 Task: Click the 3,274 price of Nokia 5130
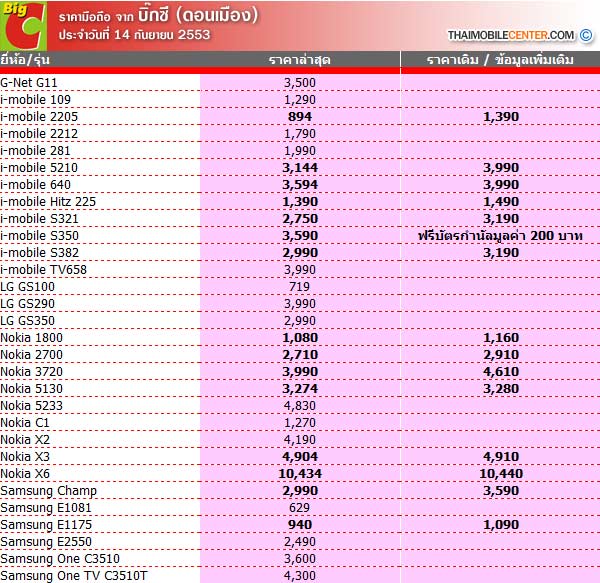[300, 389]
